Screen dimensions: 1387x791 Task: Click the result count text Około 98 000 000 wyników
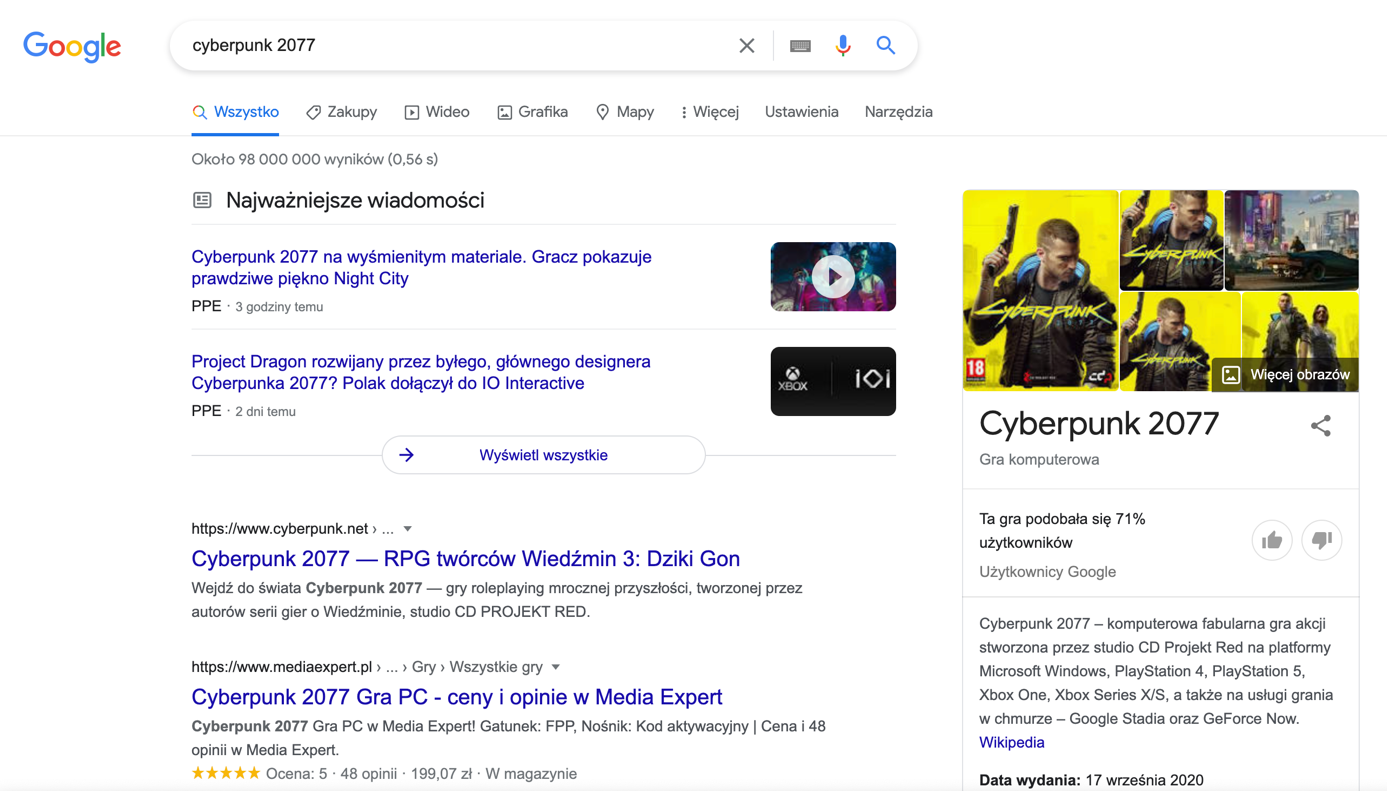[x=315, y=159]
